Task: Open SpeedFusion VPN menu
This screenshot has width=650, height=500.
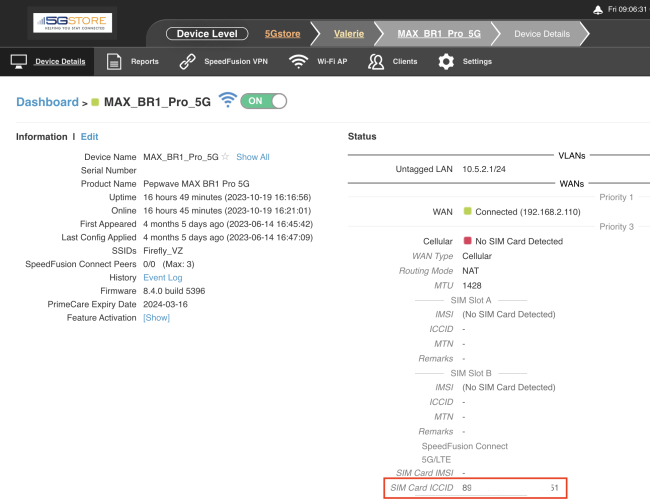Action: (236, 61)
